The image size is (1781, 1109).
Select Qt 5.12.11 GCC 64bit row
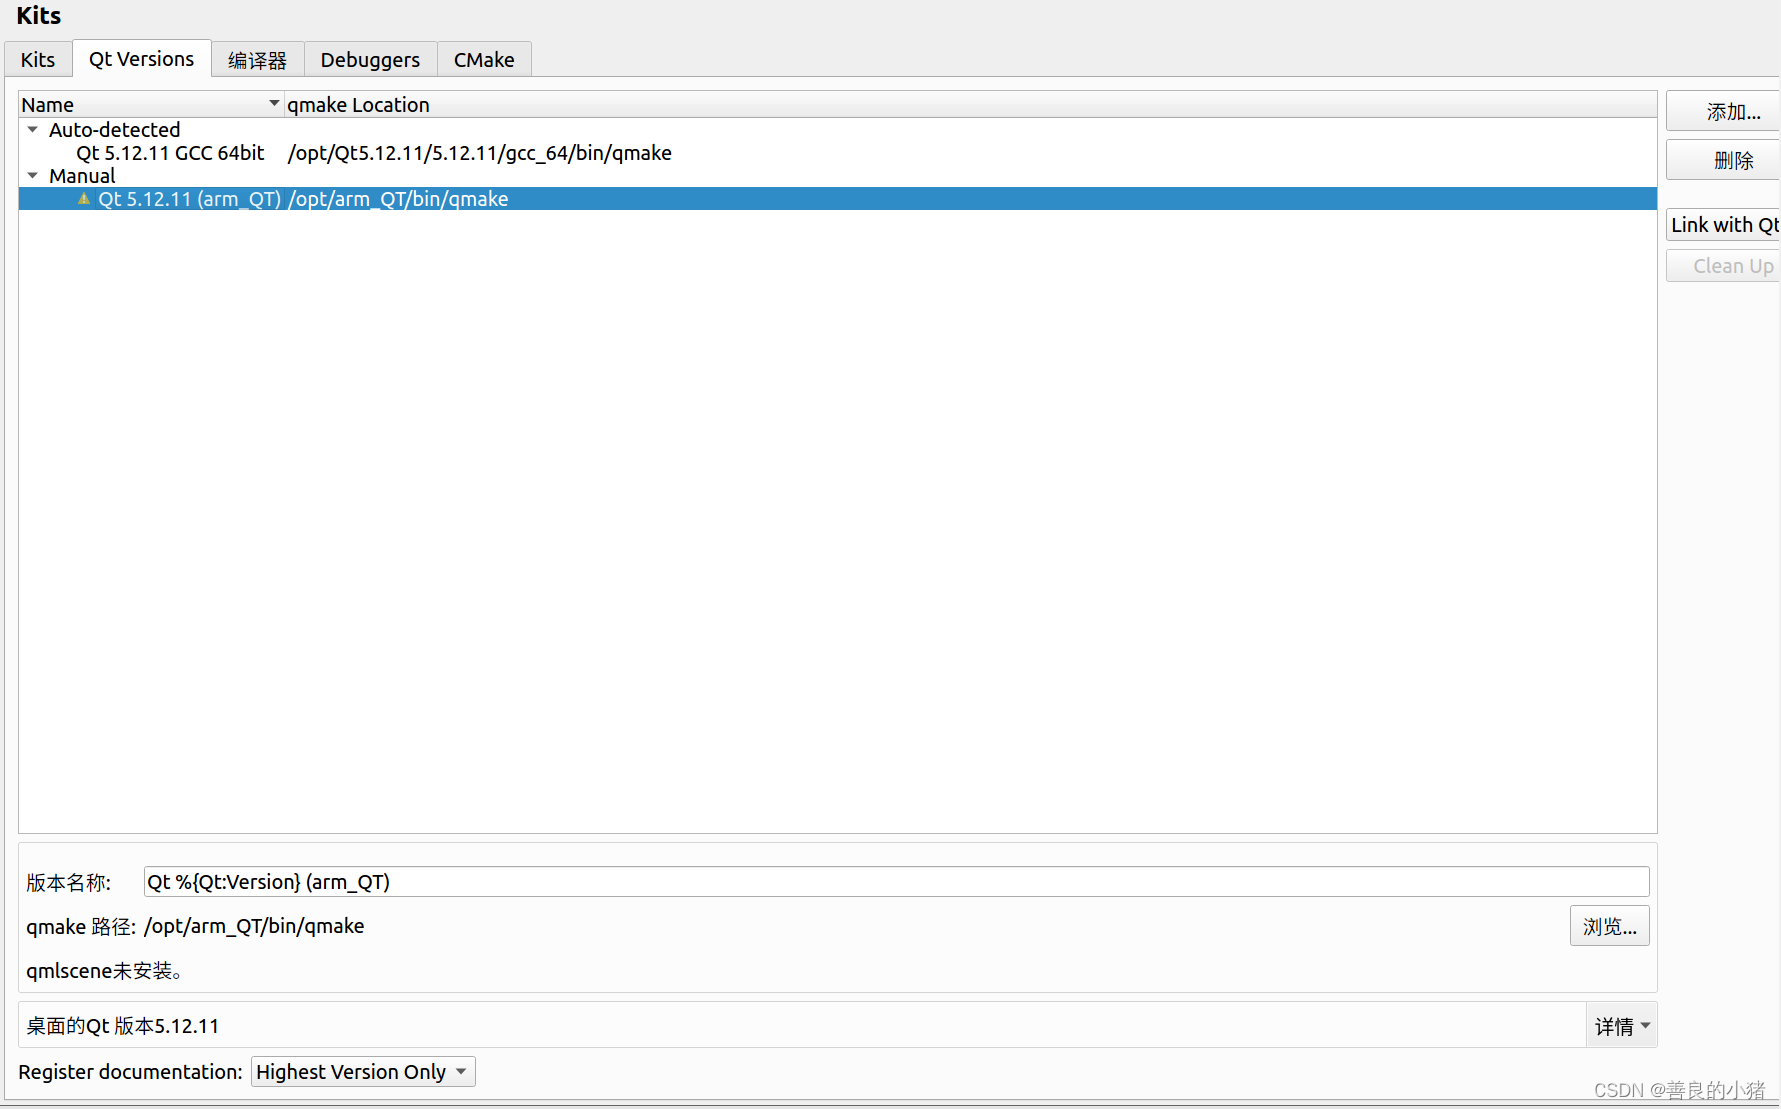838,153
